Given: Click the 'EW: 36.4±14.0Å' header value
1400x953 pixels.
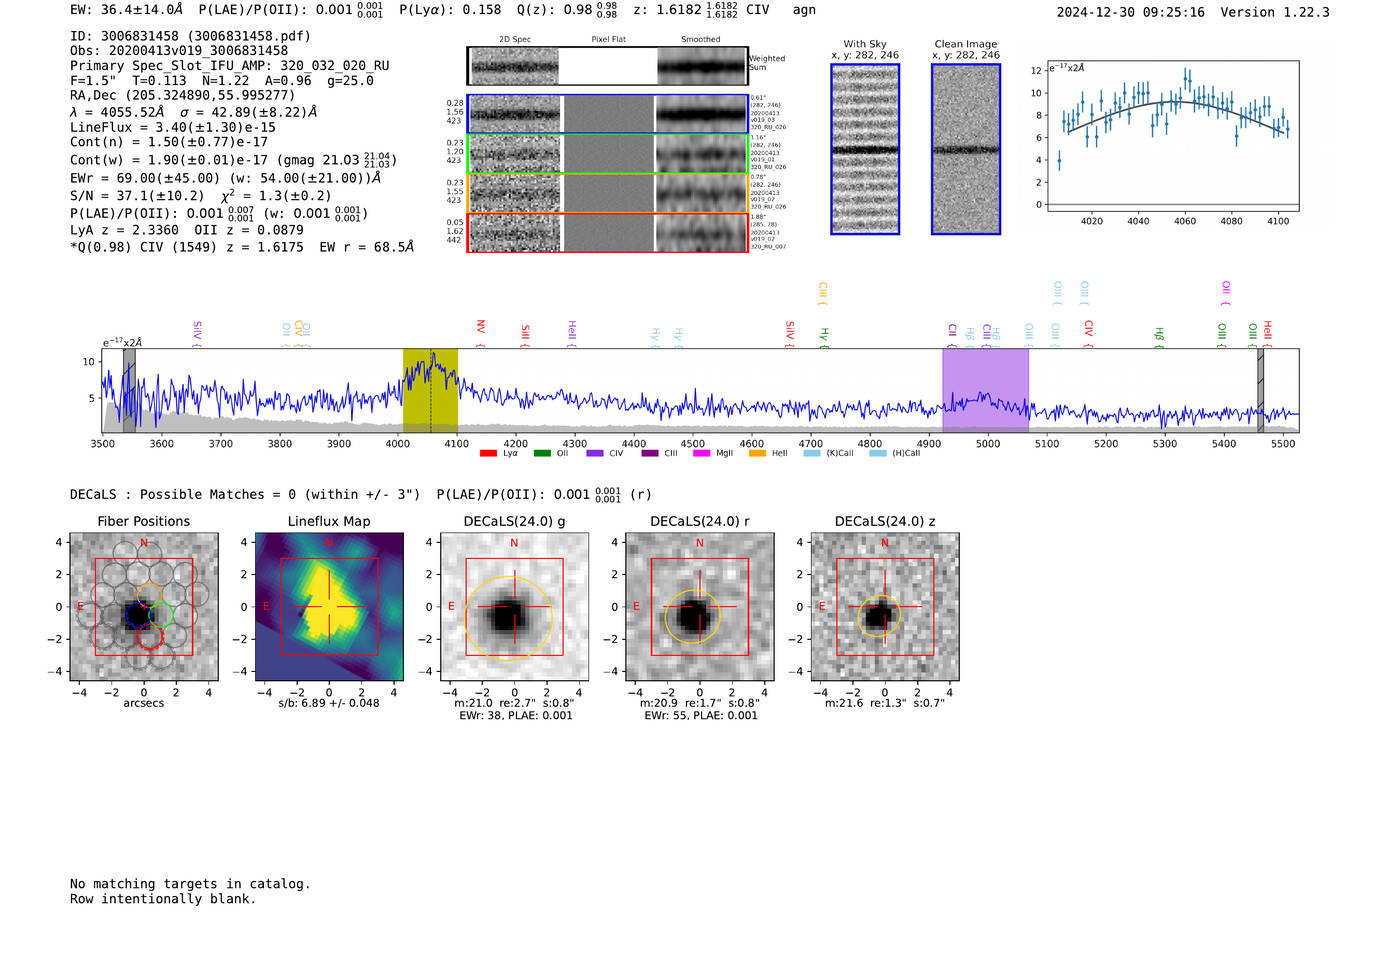Looking at the screenshot, I should tap(127, 10).
